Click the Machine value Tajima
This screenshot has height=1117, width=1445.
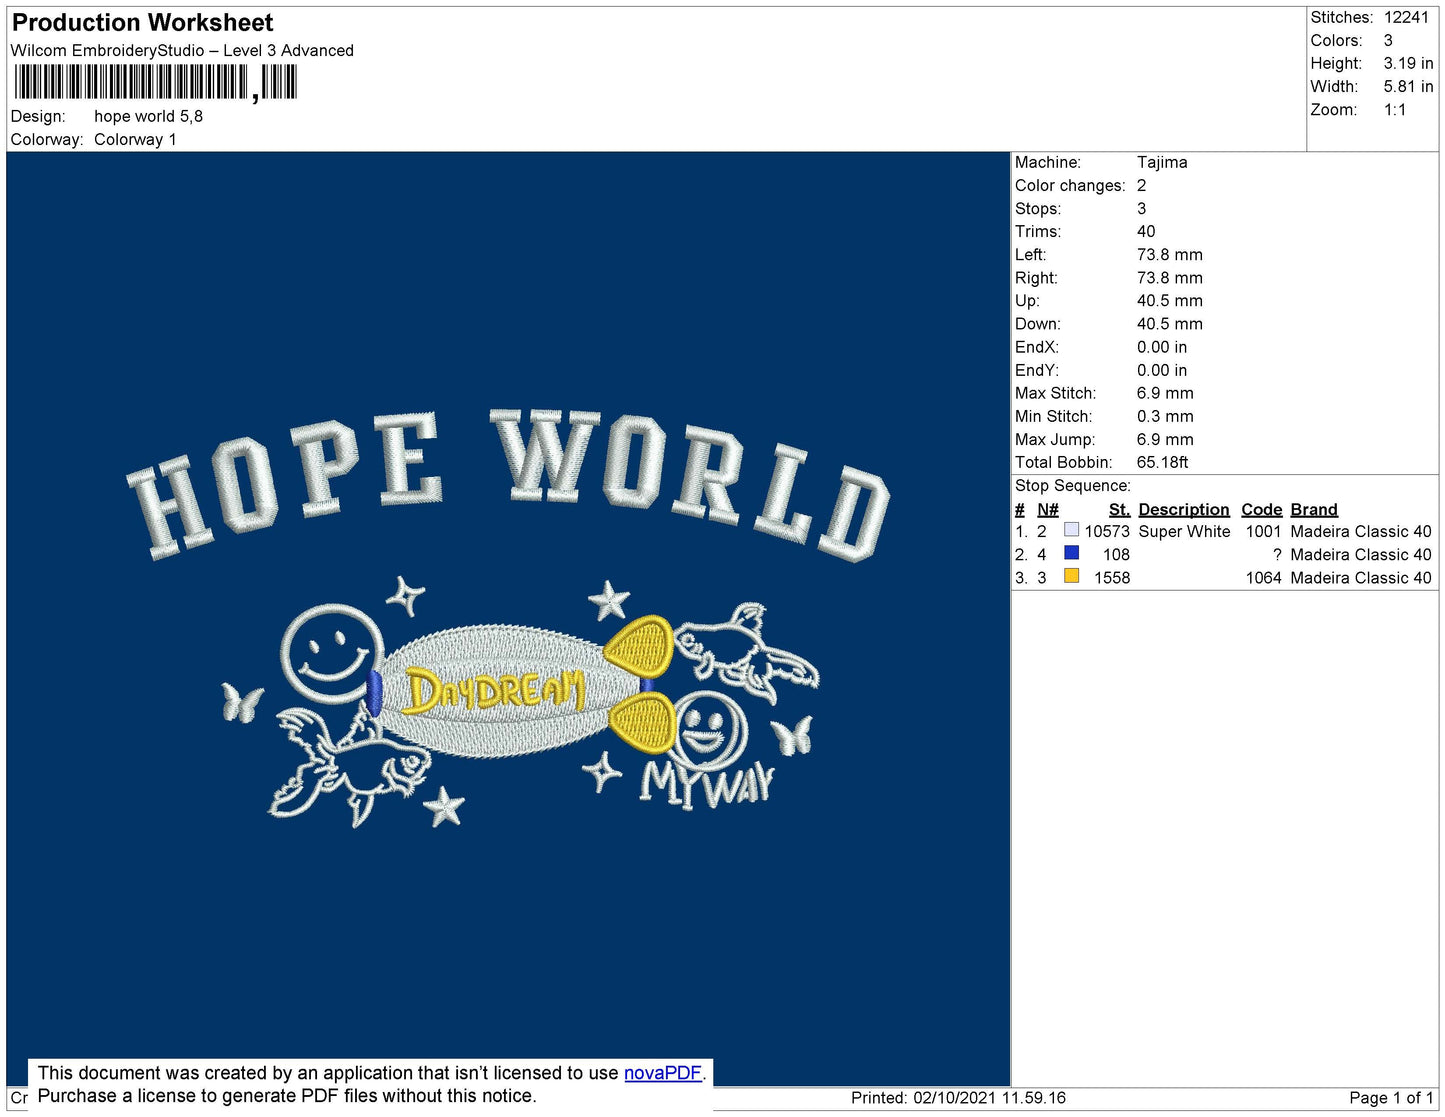pyautogui.click(x=1162, y=162)
